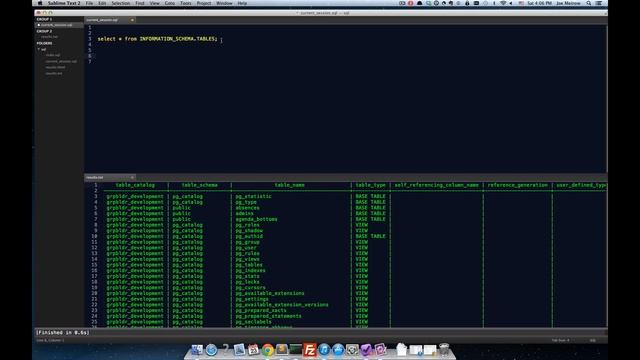Screen dimensions: 640x360
Task: Open the Project menu
Action: 204,3
